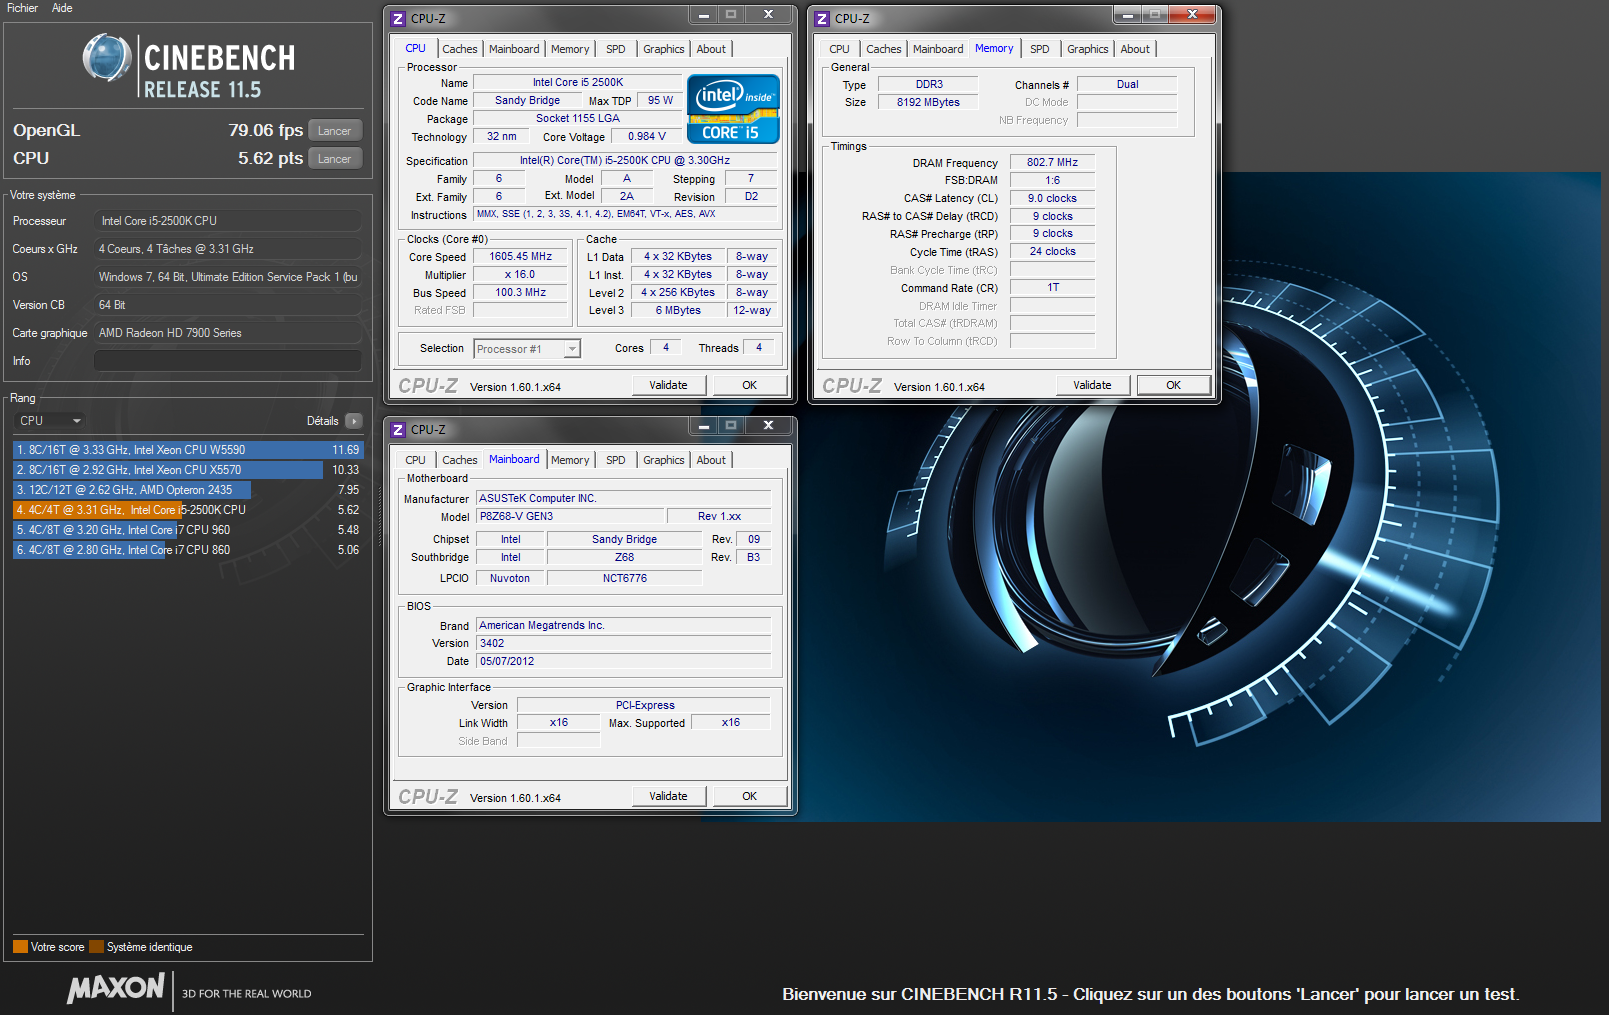Click Validate in the Mainboard-tab CPU-Z window

pos(668,796)
